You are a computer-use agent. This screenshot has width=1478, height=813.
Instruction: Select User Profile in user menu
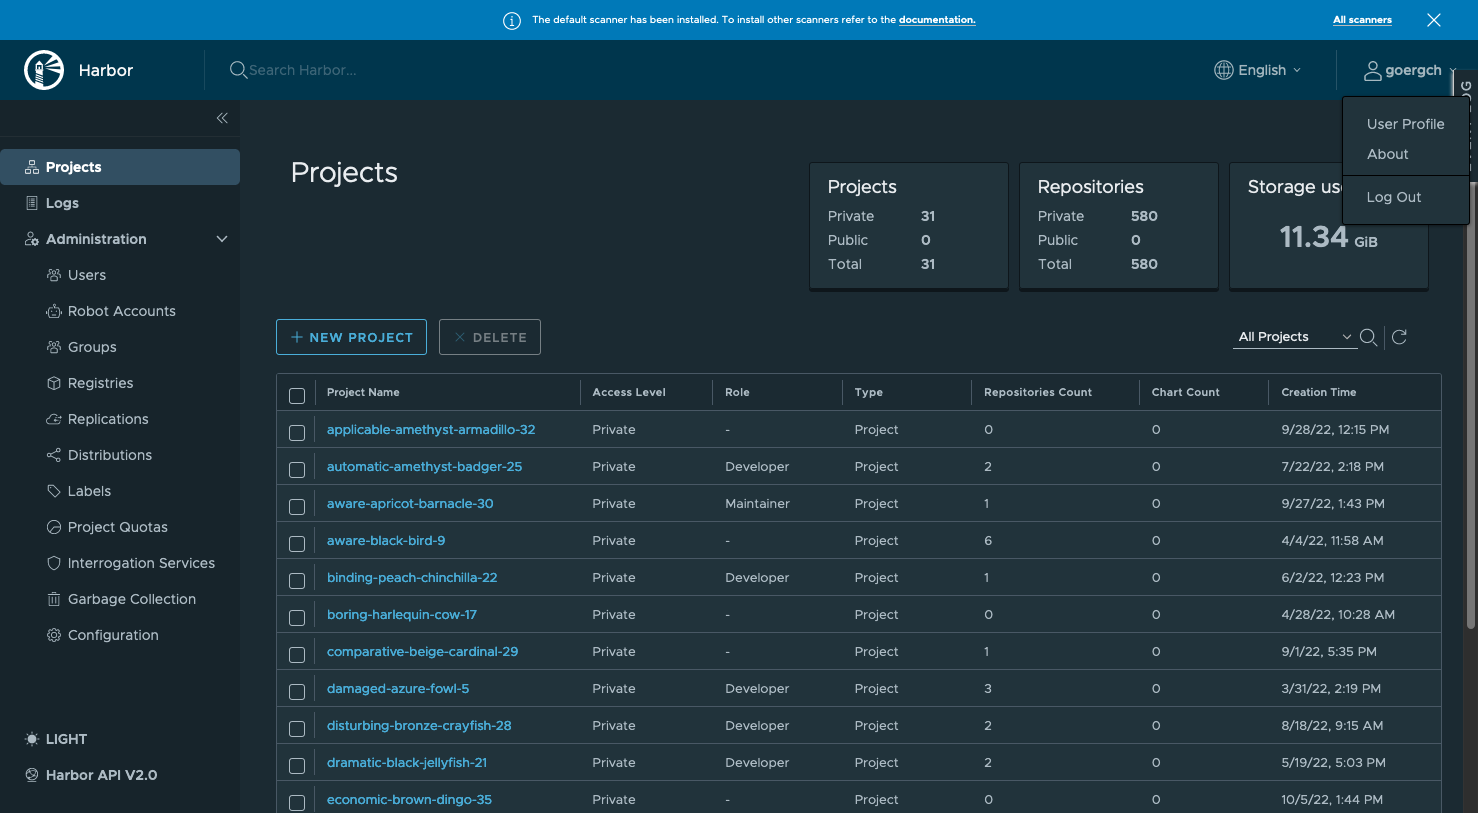(x=1405, y=124)
